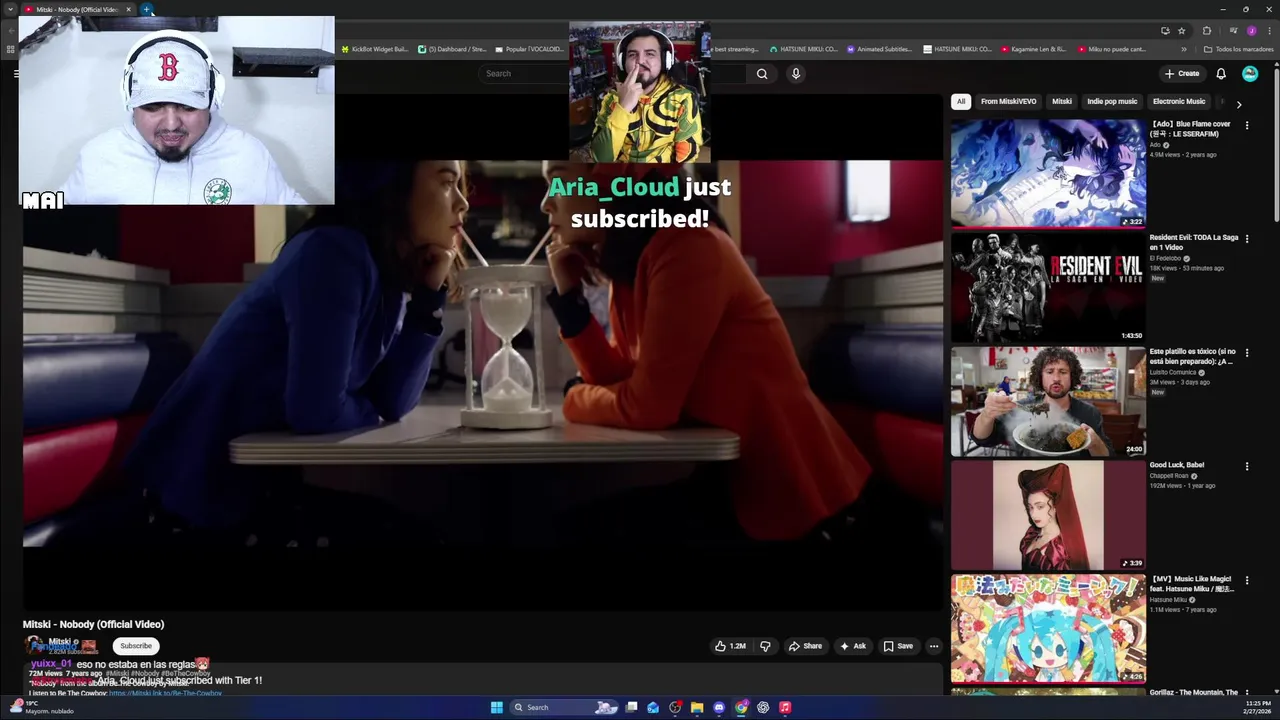Open options menu for Blue Flame cover video
Viewport: 1280px width, 720px height.
pos(1246,125)
